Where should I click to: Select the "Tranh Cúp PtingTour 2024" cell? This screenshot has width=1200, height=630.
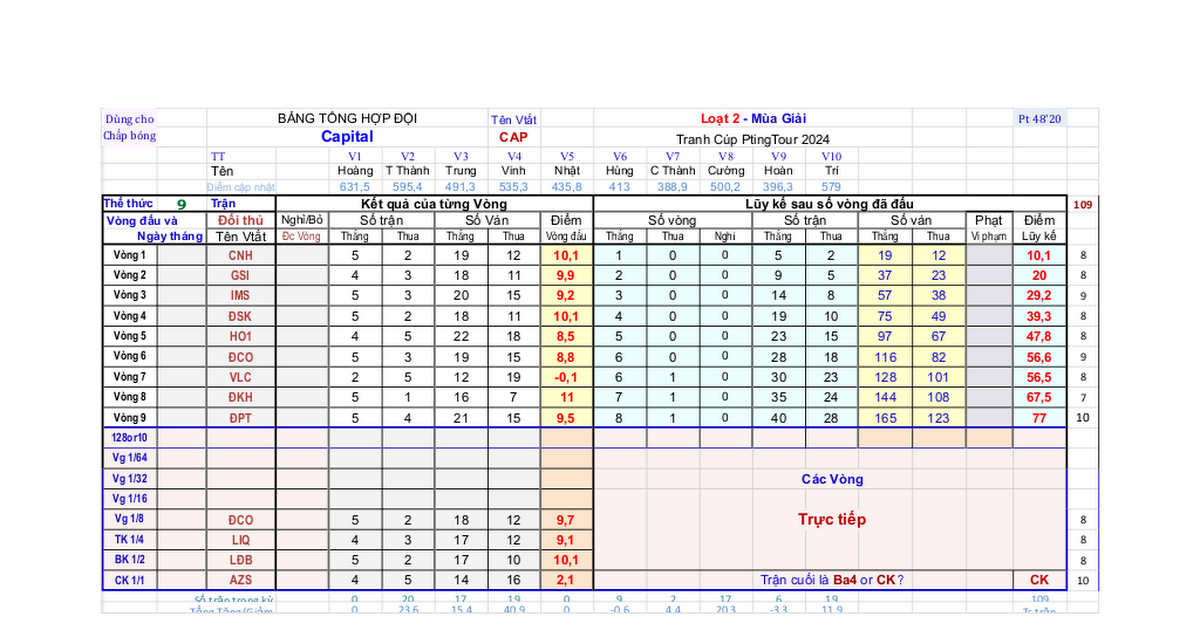[752, 139]
